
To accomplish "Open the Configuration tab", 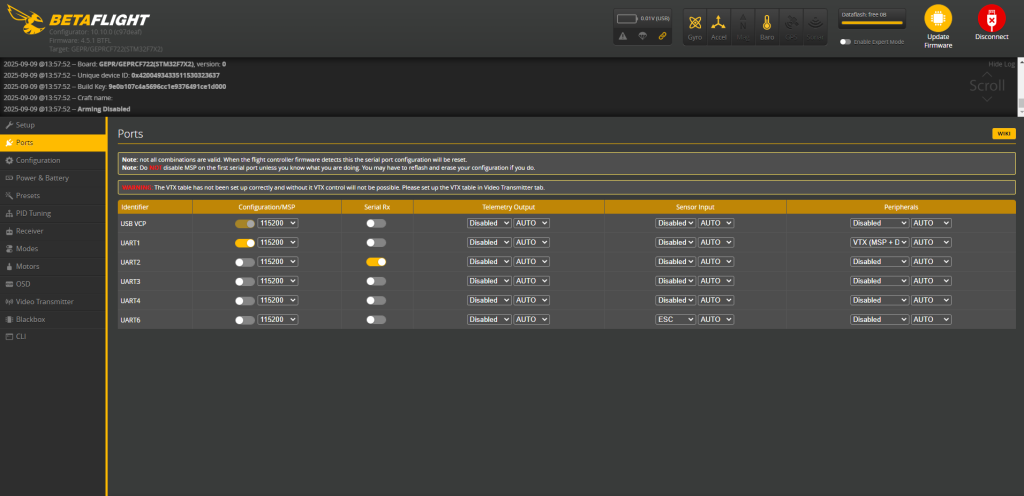I will tap(53, 160).
